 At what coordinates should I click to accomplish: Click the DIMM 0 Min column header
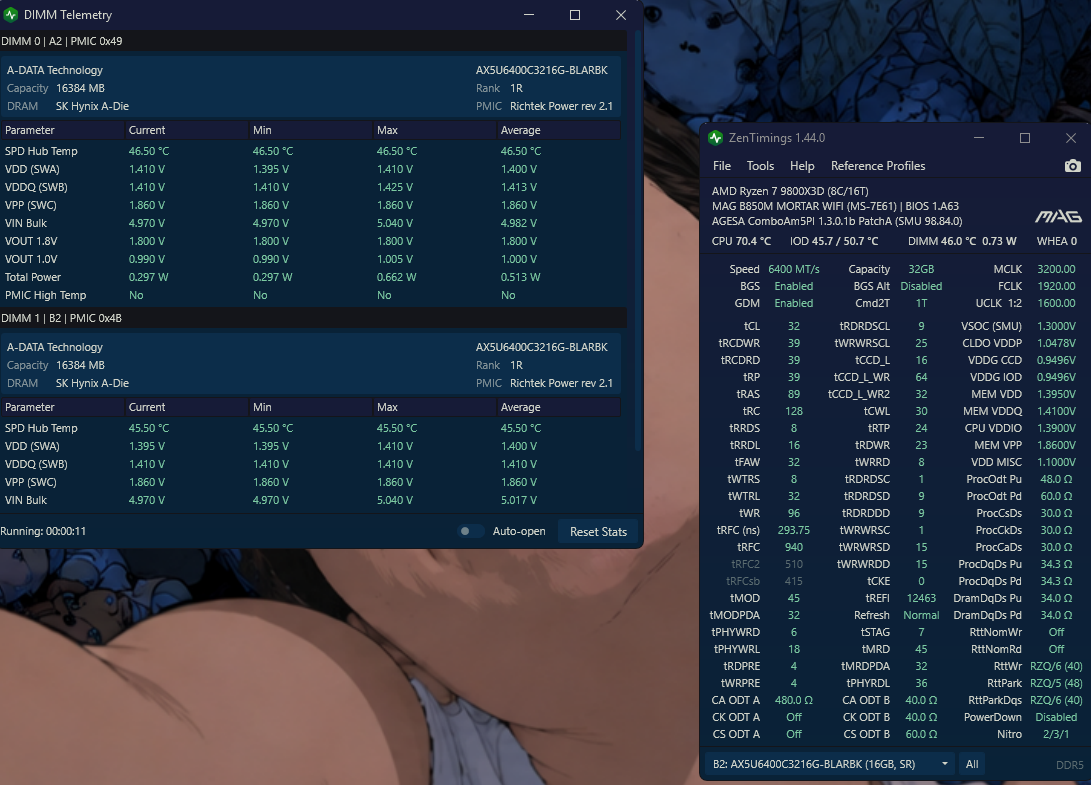310,130
